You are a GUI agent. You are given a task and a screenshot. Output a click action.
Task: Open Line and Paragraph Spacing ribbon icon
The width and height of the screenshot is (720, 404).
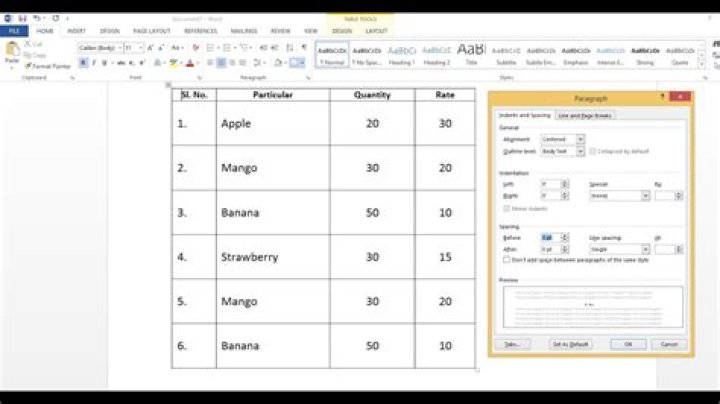click(x=258, y=62)
